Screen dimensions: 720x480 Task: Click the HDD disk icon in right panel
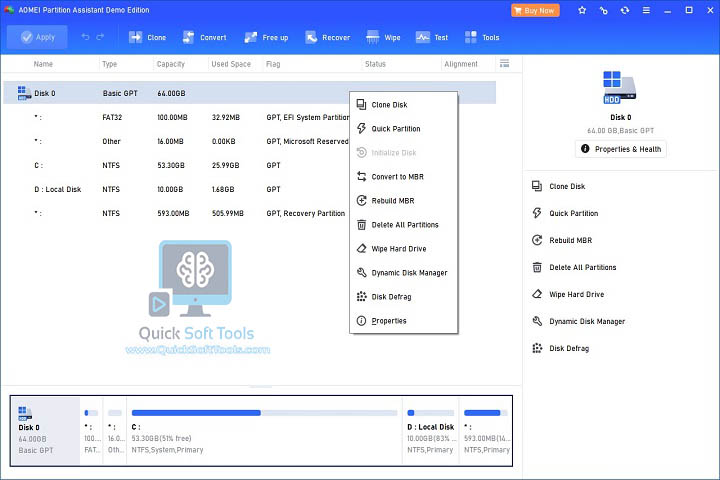click(620, 88)
